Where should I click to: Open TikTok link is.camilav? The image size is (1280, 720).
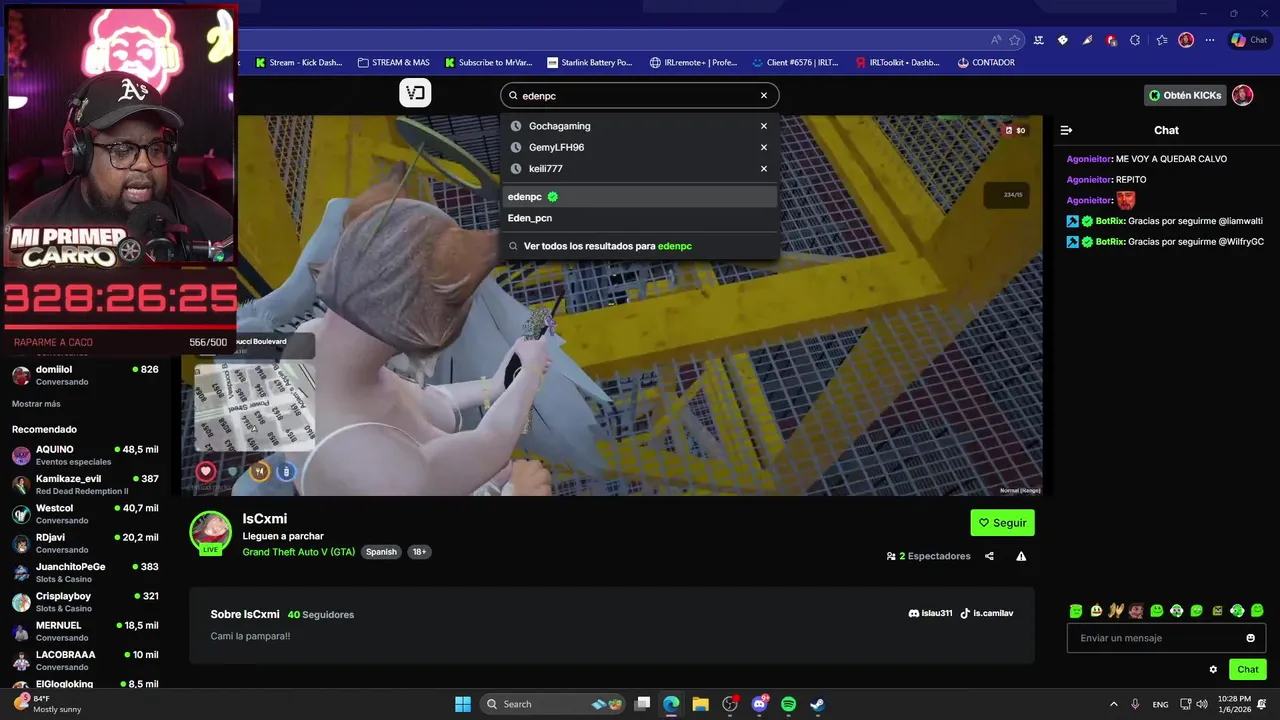coord(986,613)
